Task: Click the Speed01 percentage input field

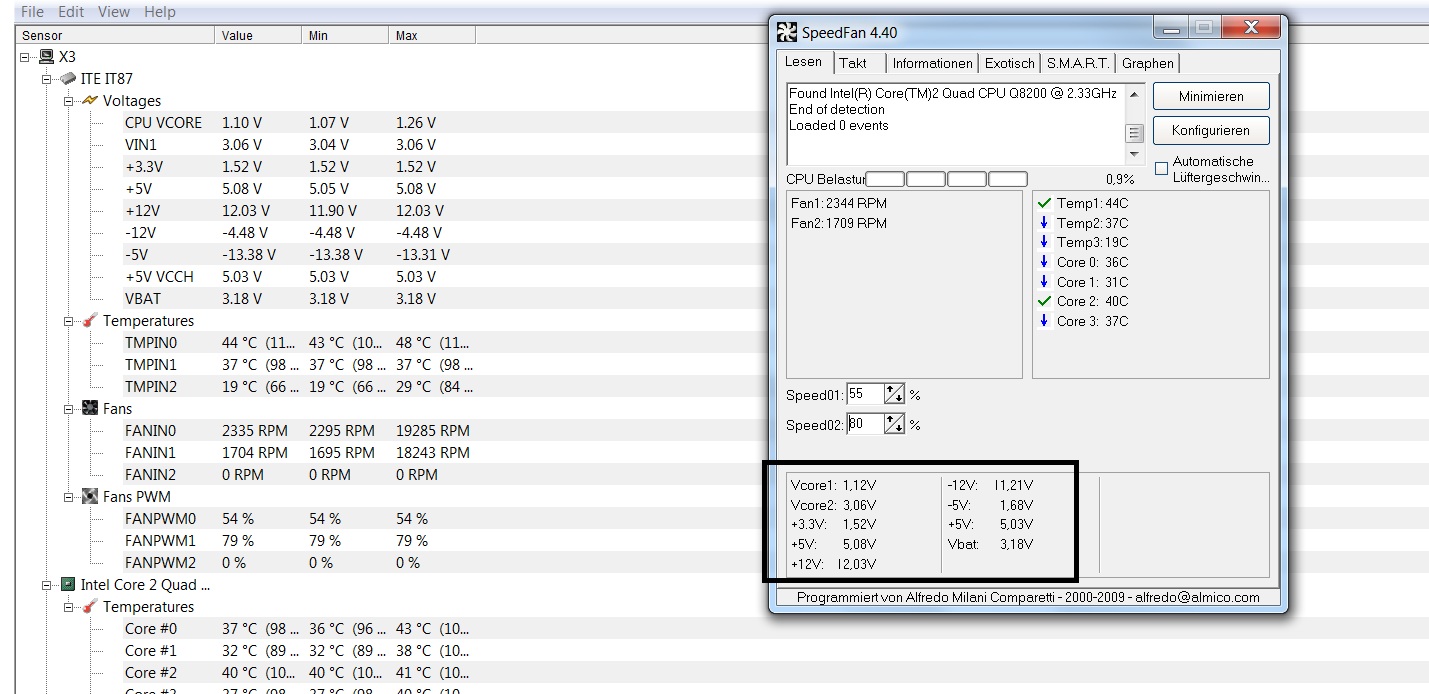Action: click(865, 395)
